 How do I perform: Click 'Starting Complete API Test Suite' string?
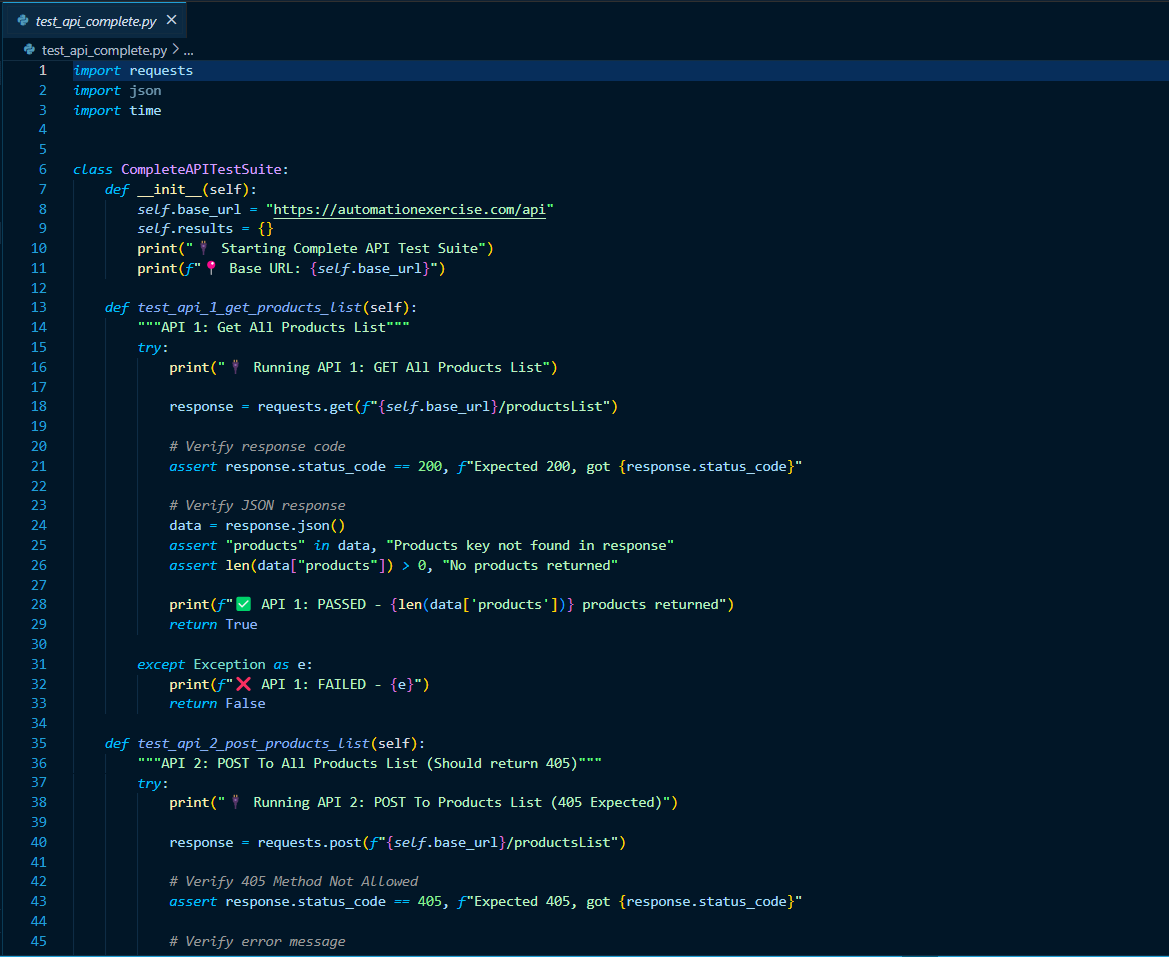click(x=349, y=248)
